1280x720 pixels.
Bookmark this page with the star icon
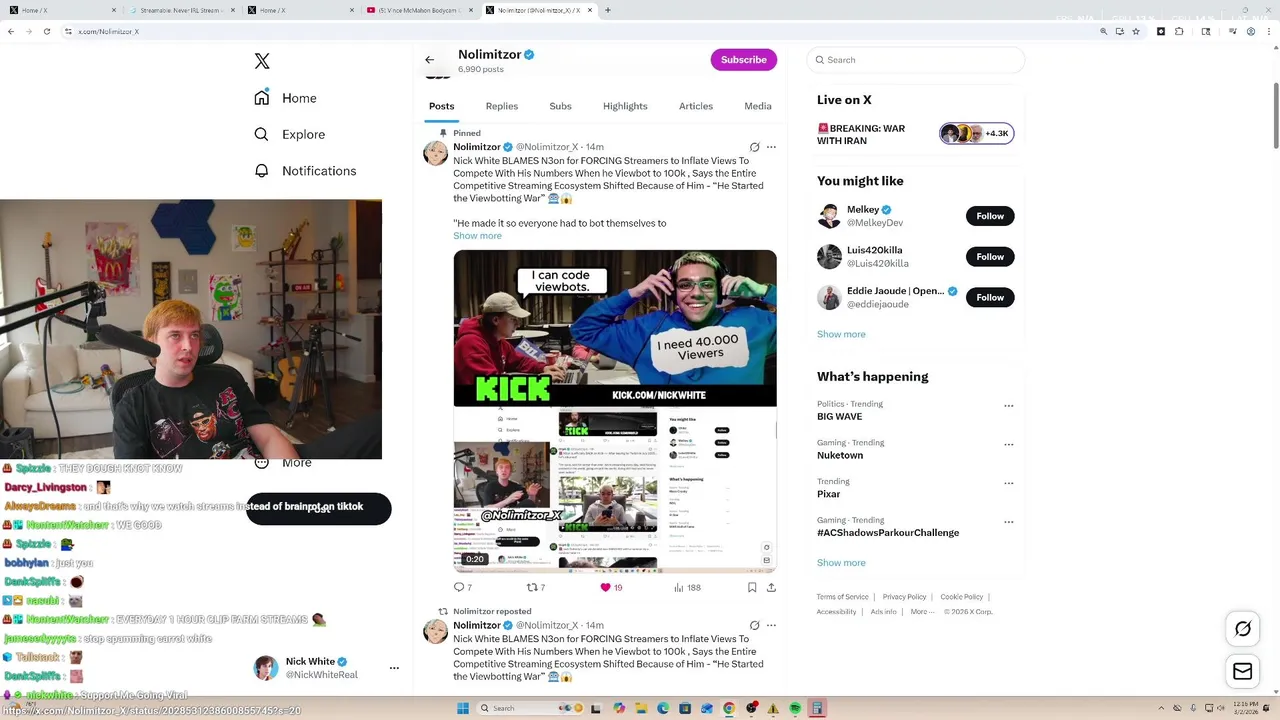1136,31
